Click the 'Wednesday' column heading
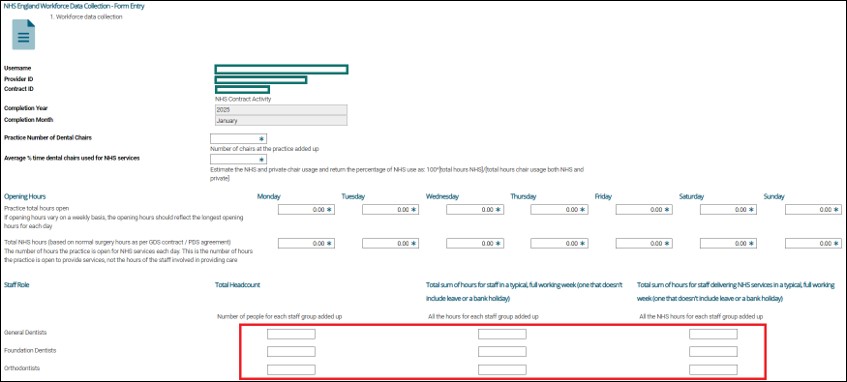This screenshot has height=382, width=847. coord(442,197)
